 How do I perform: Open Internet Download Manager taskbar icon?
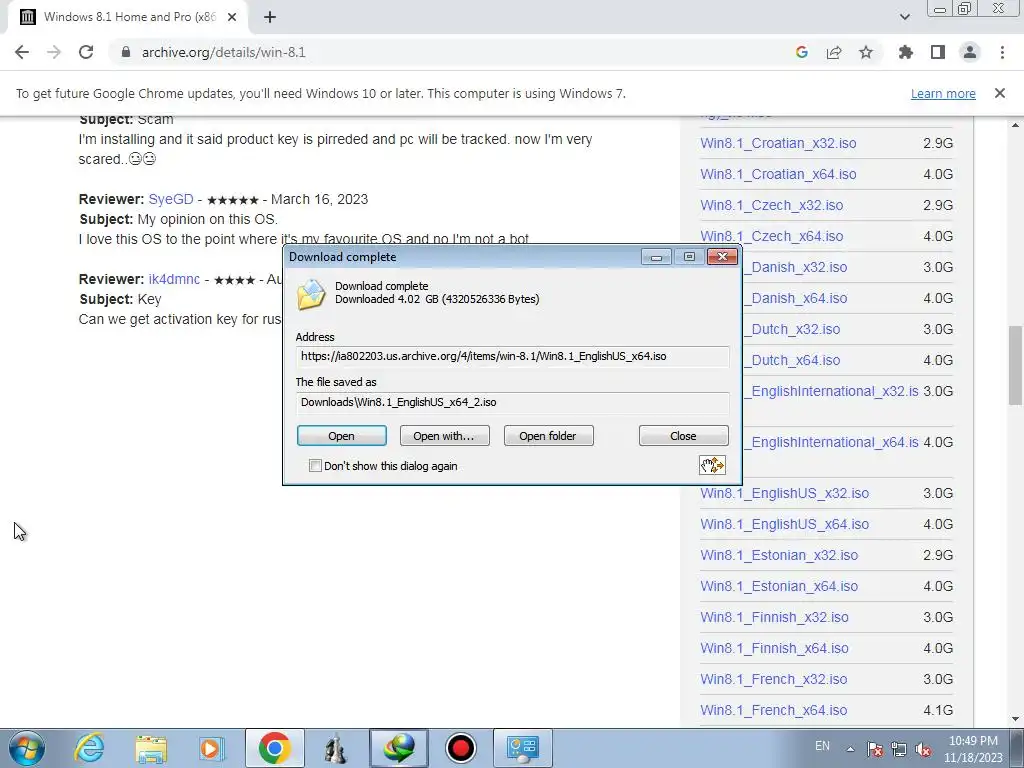point(399,748)
